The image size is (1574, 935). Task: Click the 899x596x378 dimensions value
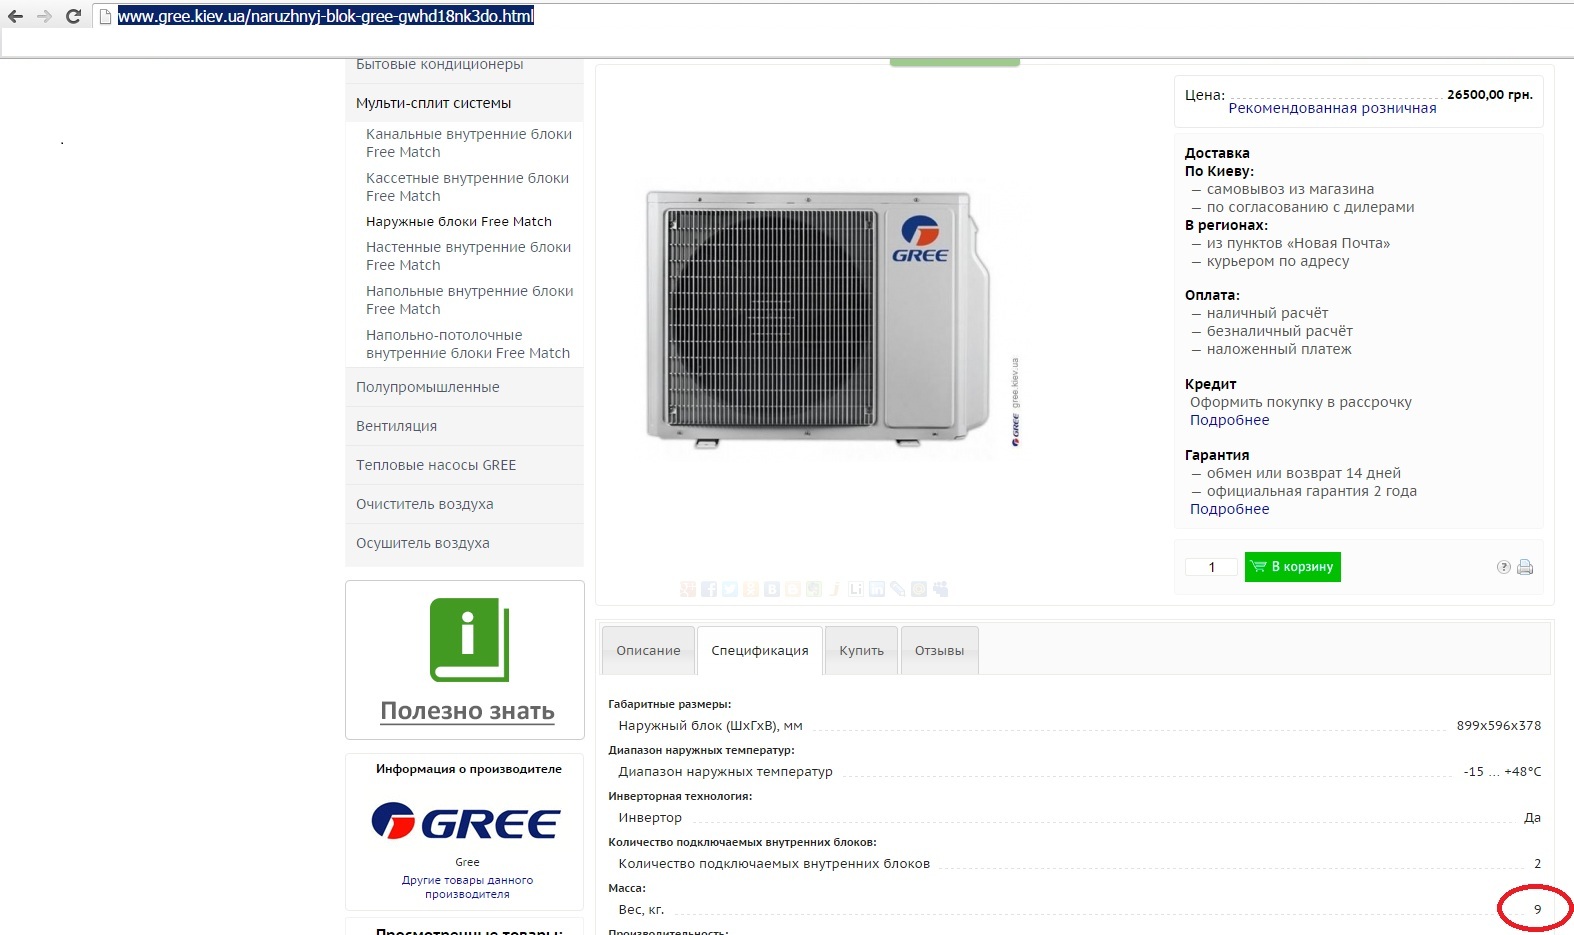click(x=1498, y=725)
